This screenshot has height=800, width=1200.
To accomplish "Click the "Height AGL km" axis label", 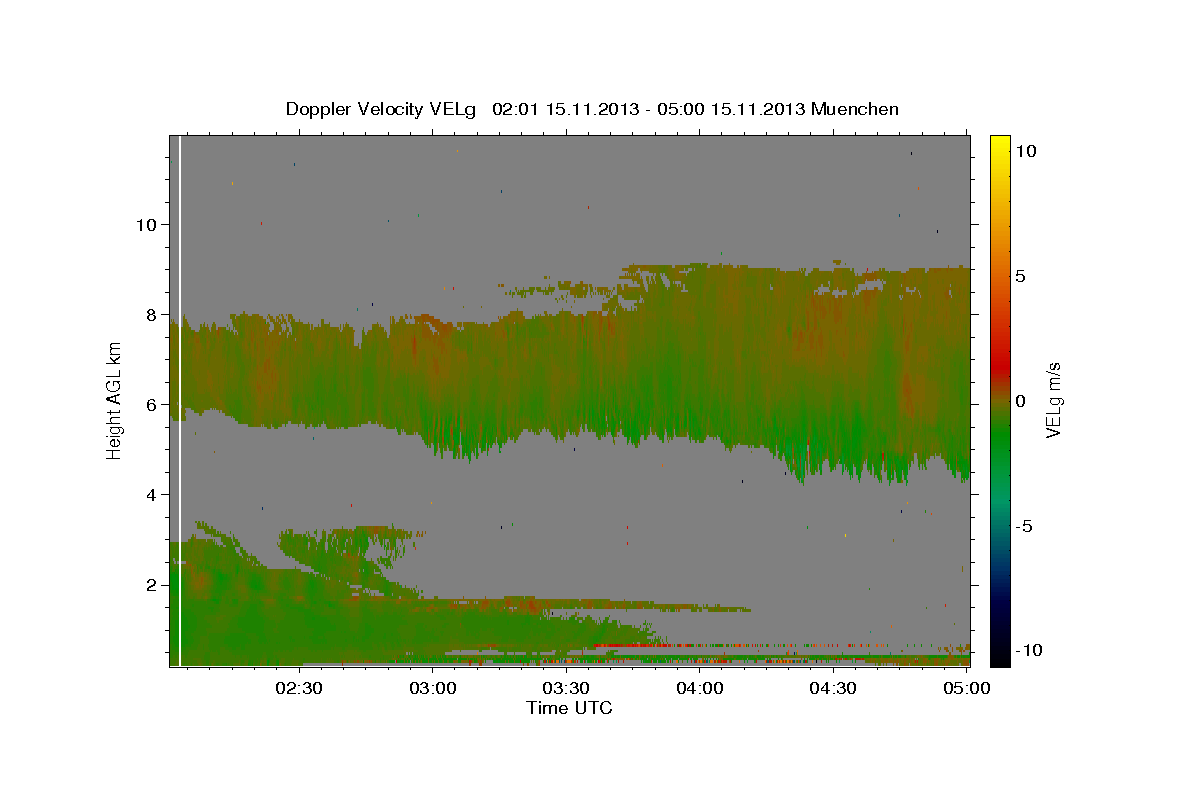I will (x=114, y=400).
